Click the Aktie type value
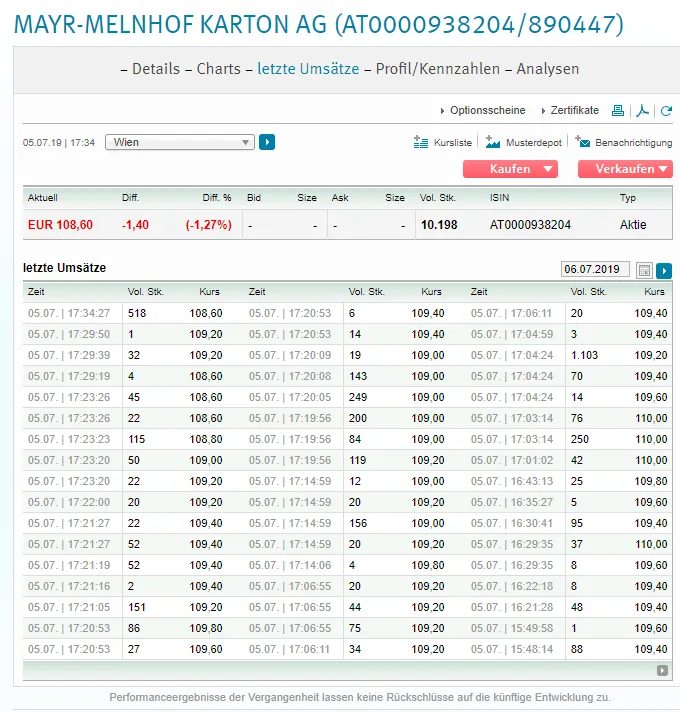 click(x=633, y=225)
